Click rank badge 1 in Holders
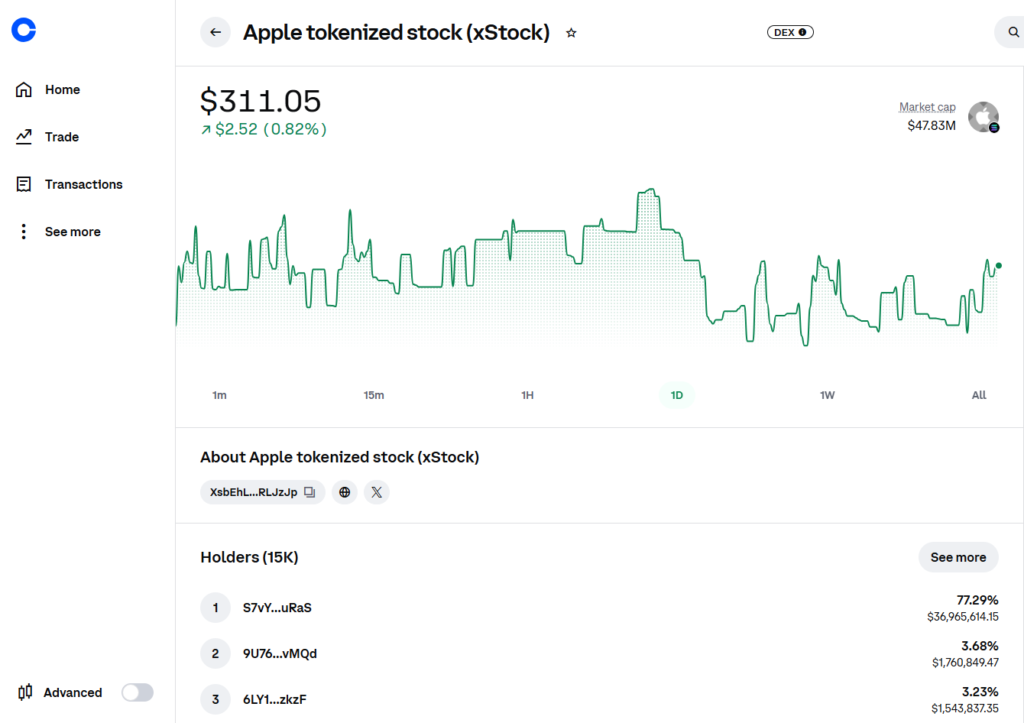 pos(216,608)
